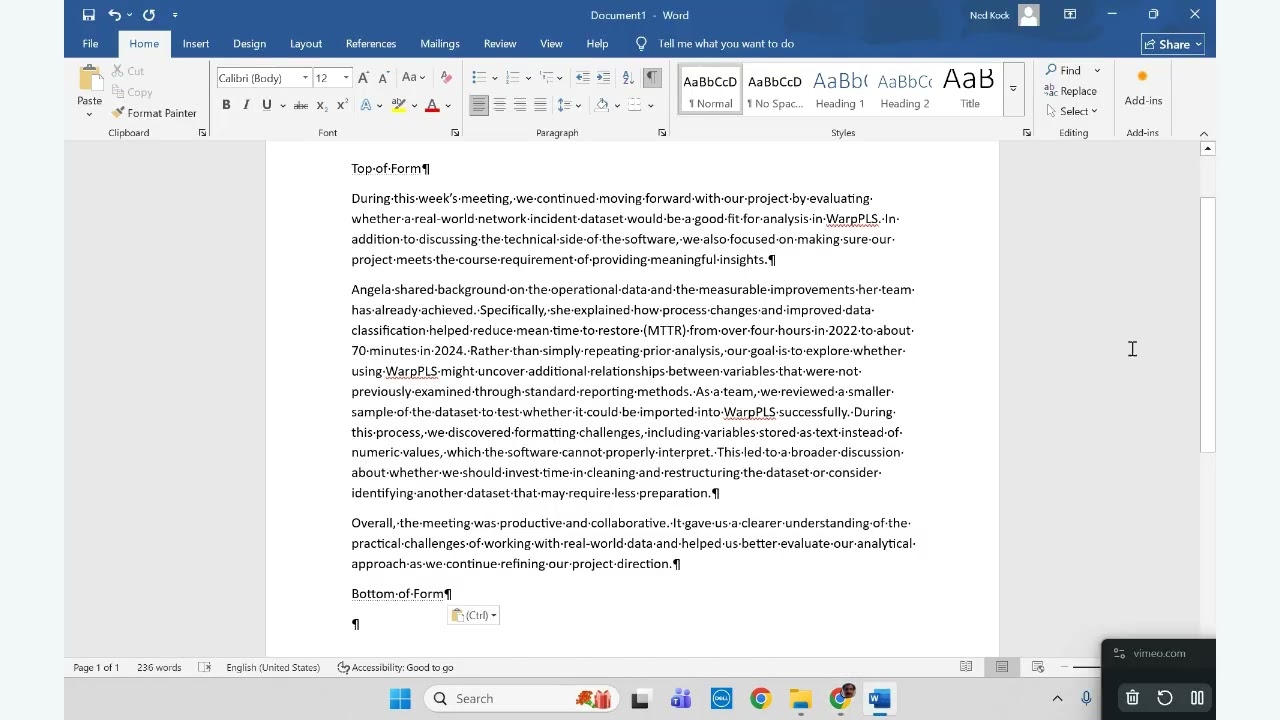Pause the recording in the vimeo panel
The image size is (1280, 720).
pyautogui.click(x=1197, y=698)
